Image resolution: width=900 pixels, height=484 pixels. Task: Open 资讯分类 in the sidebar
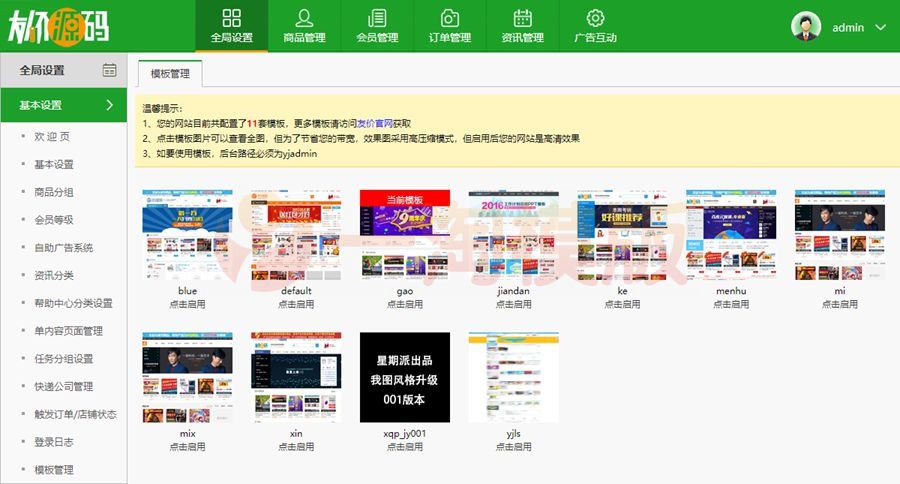[x=54, y=275]
